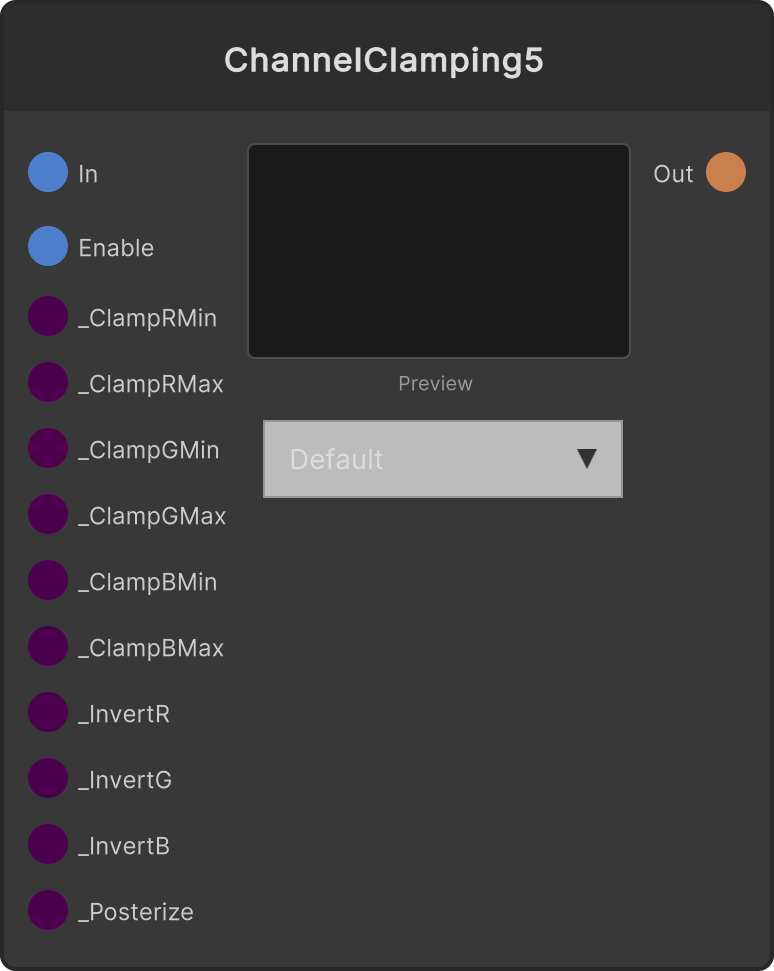Click the _InvertB port circle
The height and width of the screenshot is (971, 774).
pyautogui.click(x=48, y=844)
